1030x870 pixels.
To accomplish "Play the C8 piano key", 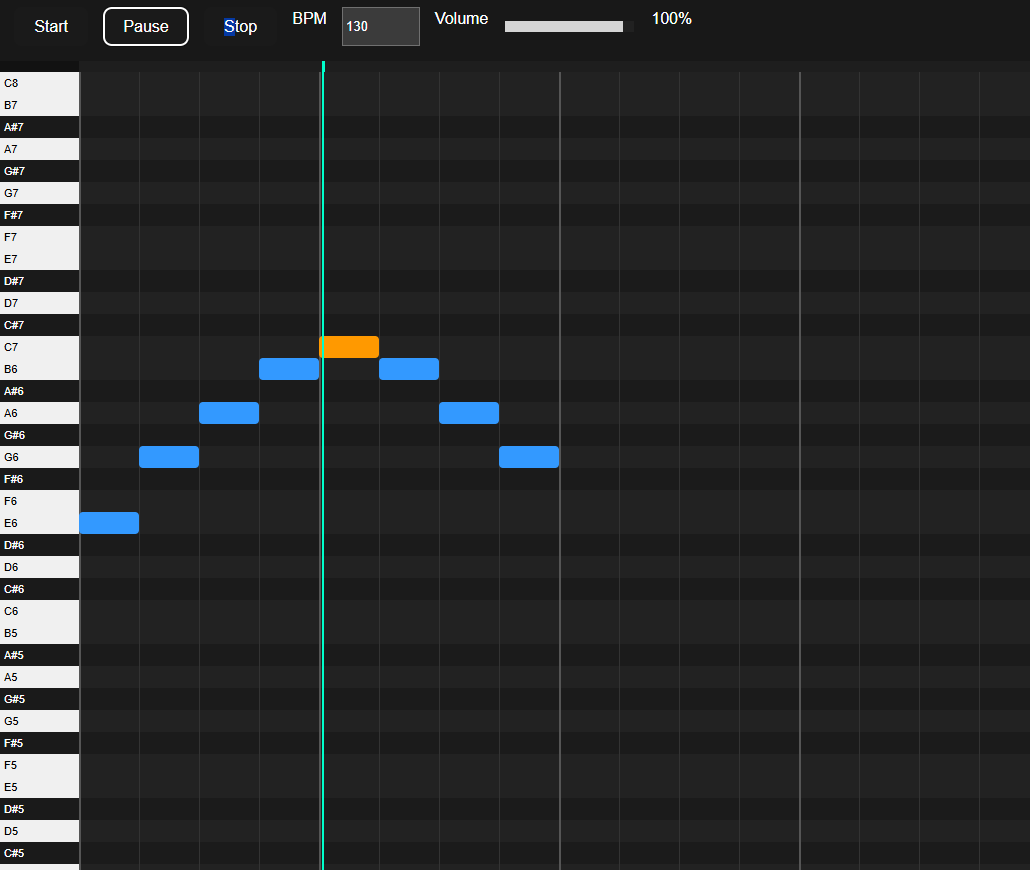I will [39, 83].
